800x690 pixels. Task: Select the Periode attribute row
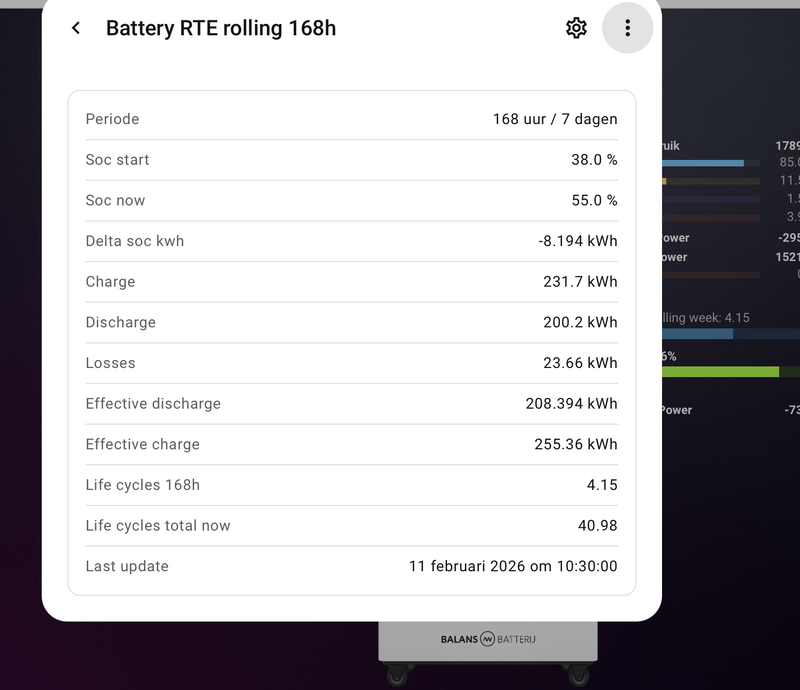(351, 119)
